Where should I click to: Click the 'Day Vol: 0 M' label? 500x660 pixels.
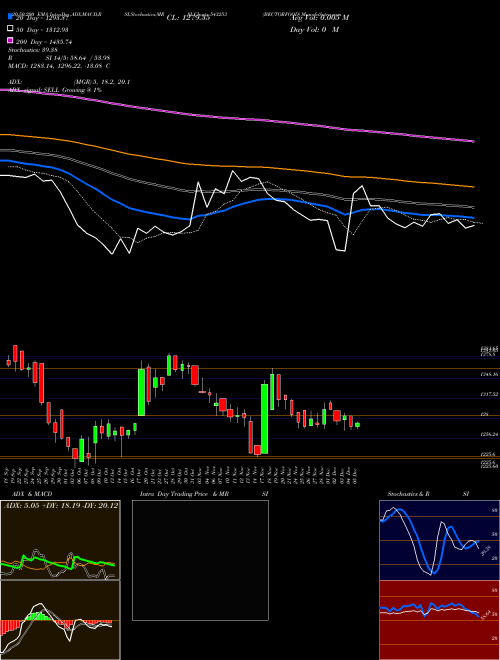[314, 29]
